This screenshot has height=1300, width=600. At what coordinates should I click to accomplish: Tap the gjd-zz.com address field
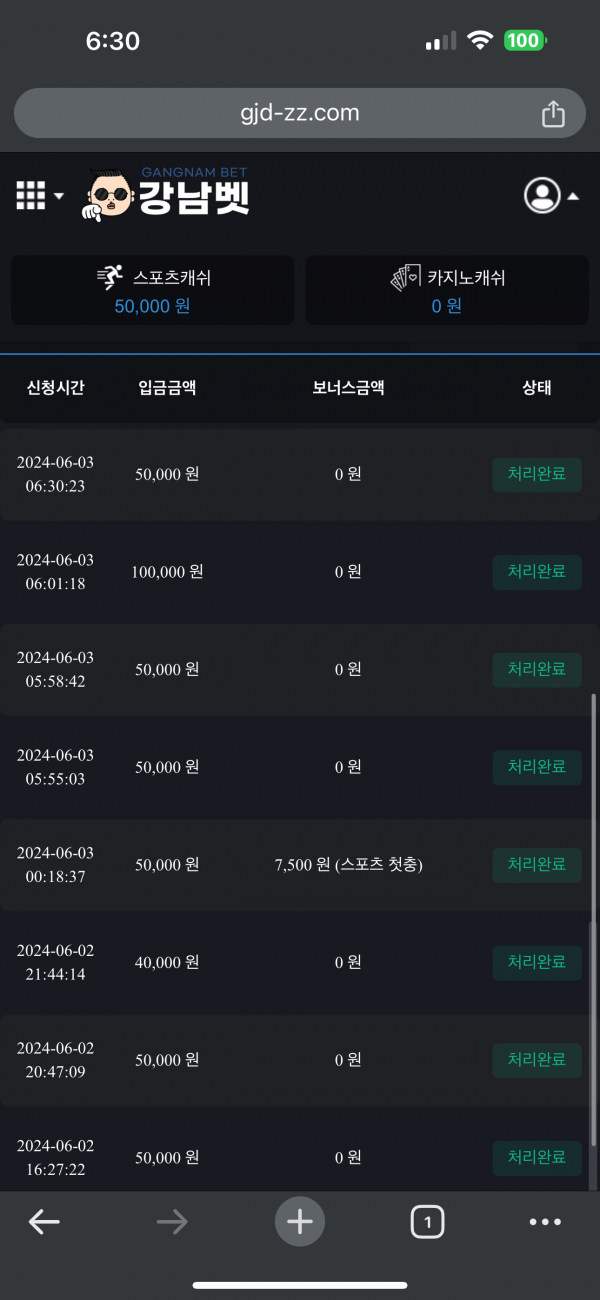pos(299,113)
